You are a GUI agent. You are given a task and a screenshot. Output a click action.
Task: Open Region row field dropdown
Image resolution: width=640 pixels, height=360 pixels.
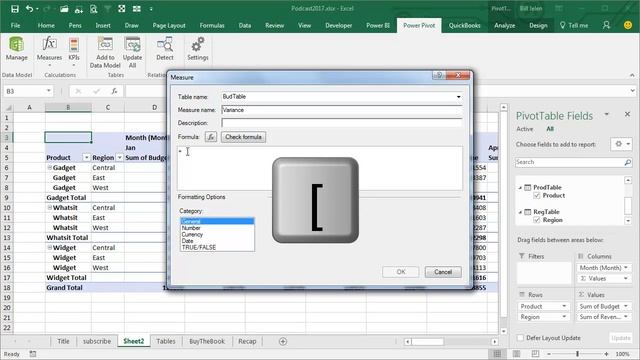[x=564, y=317]
